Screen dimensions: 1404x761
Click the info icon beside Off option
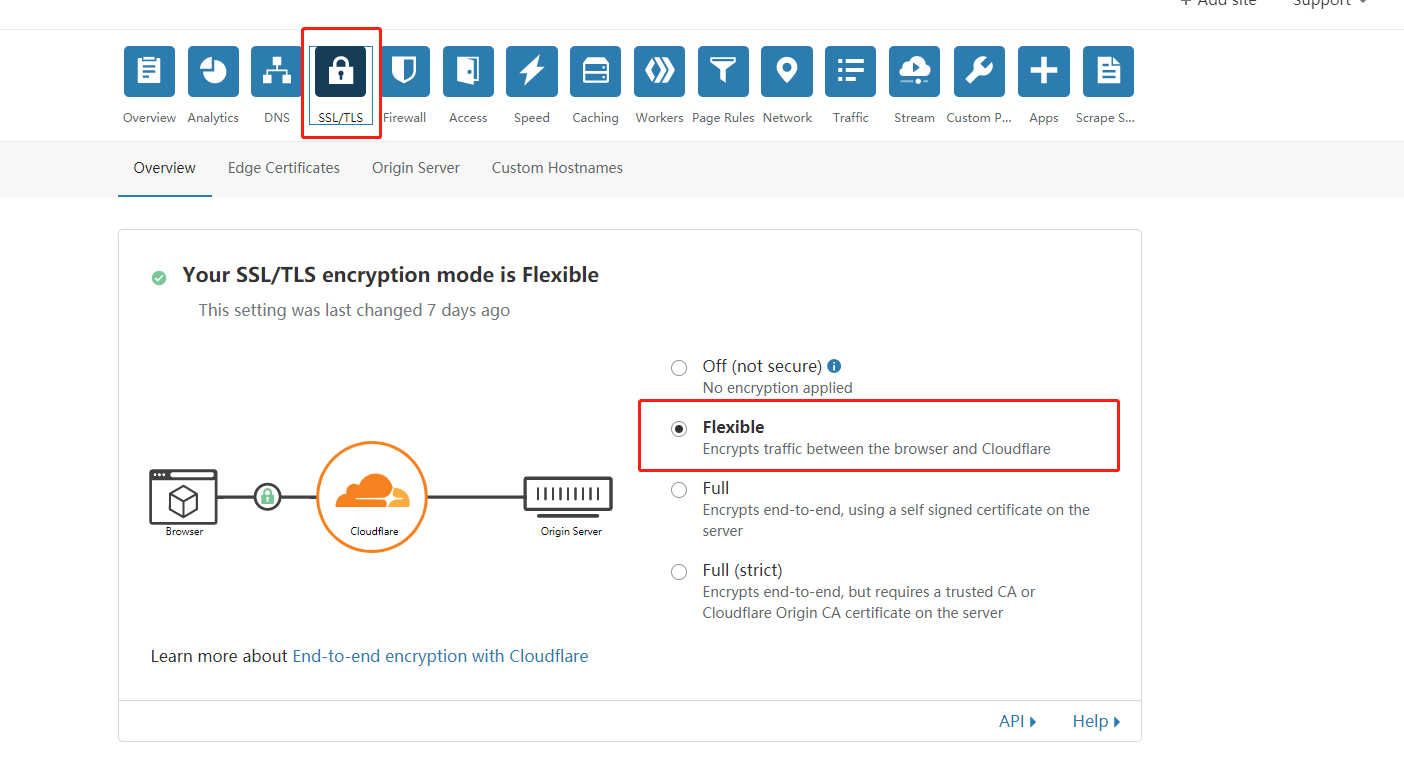coord(834,365)
